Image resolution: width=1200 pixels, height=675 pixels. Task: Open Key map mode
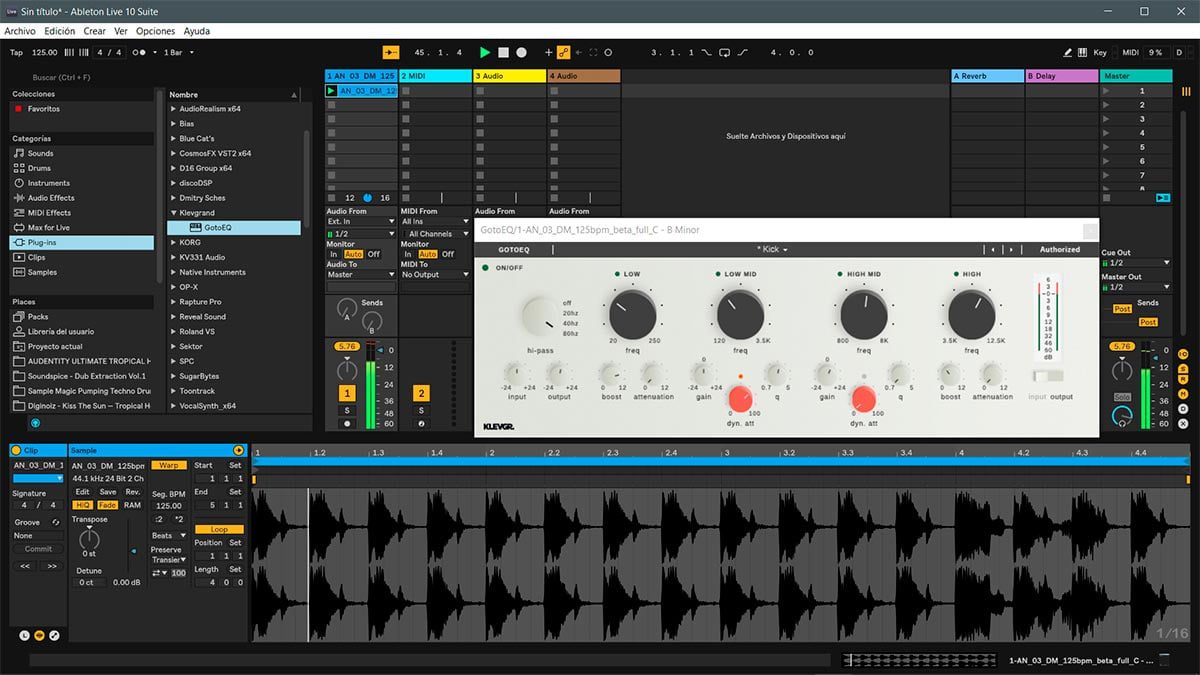[1100, 52]
